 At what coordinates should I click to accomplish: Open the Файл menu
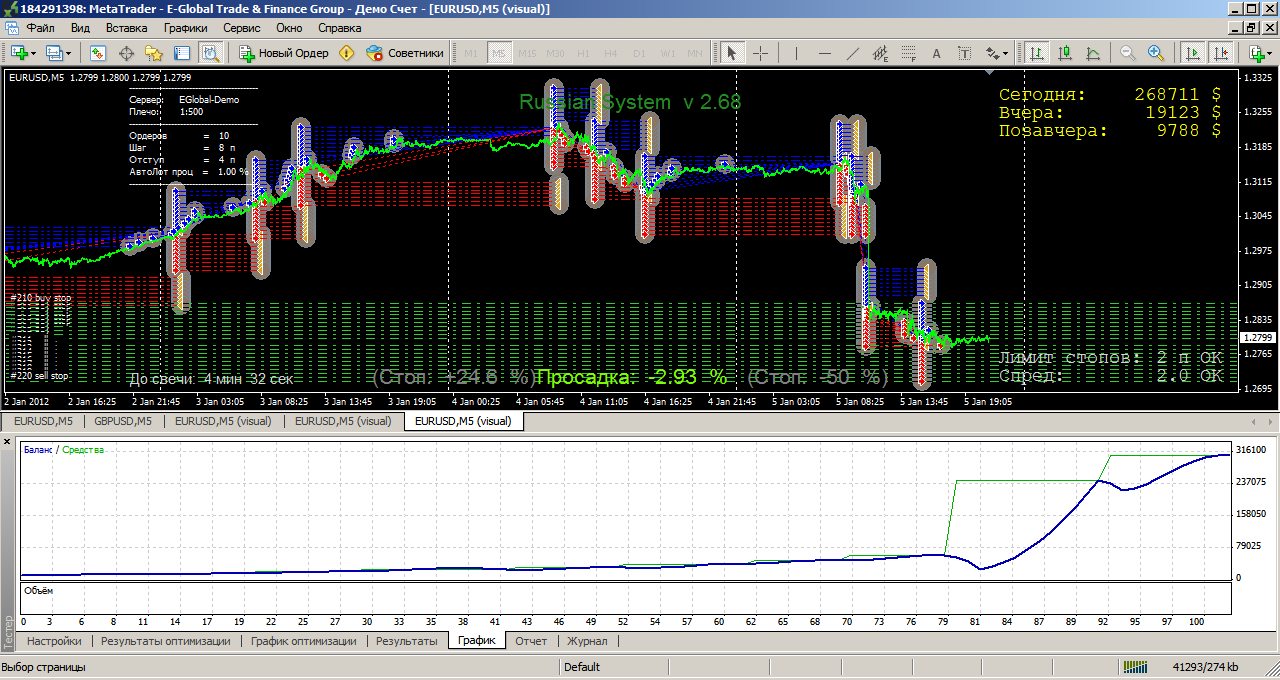coord(40,28)
